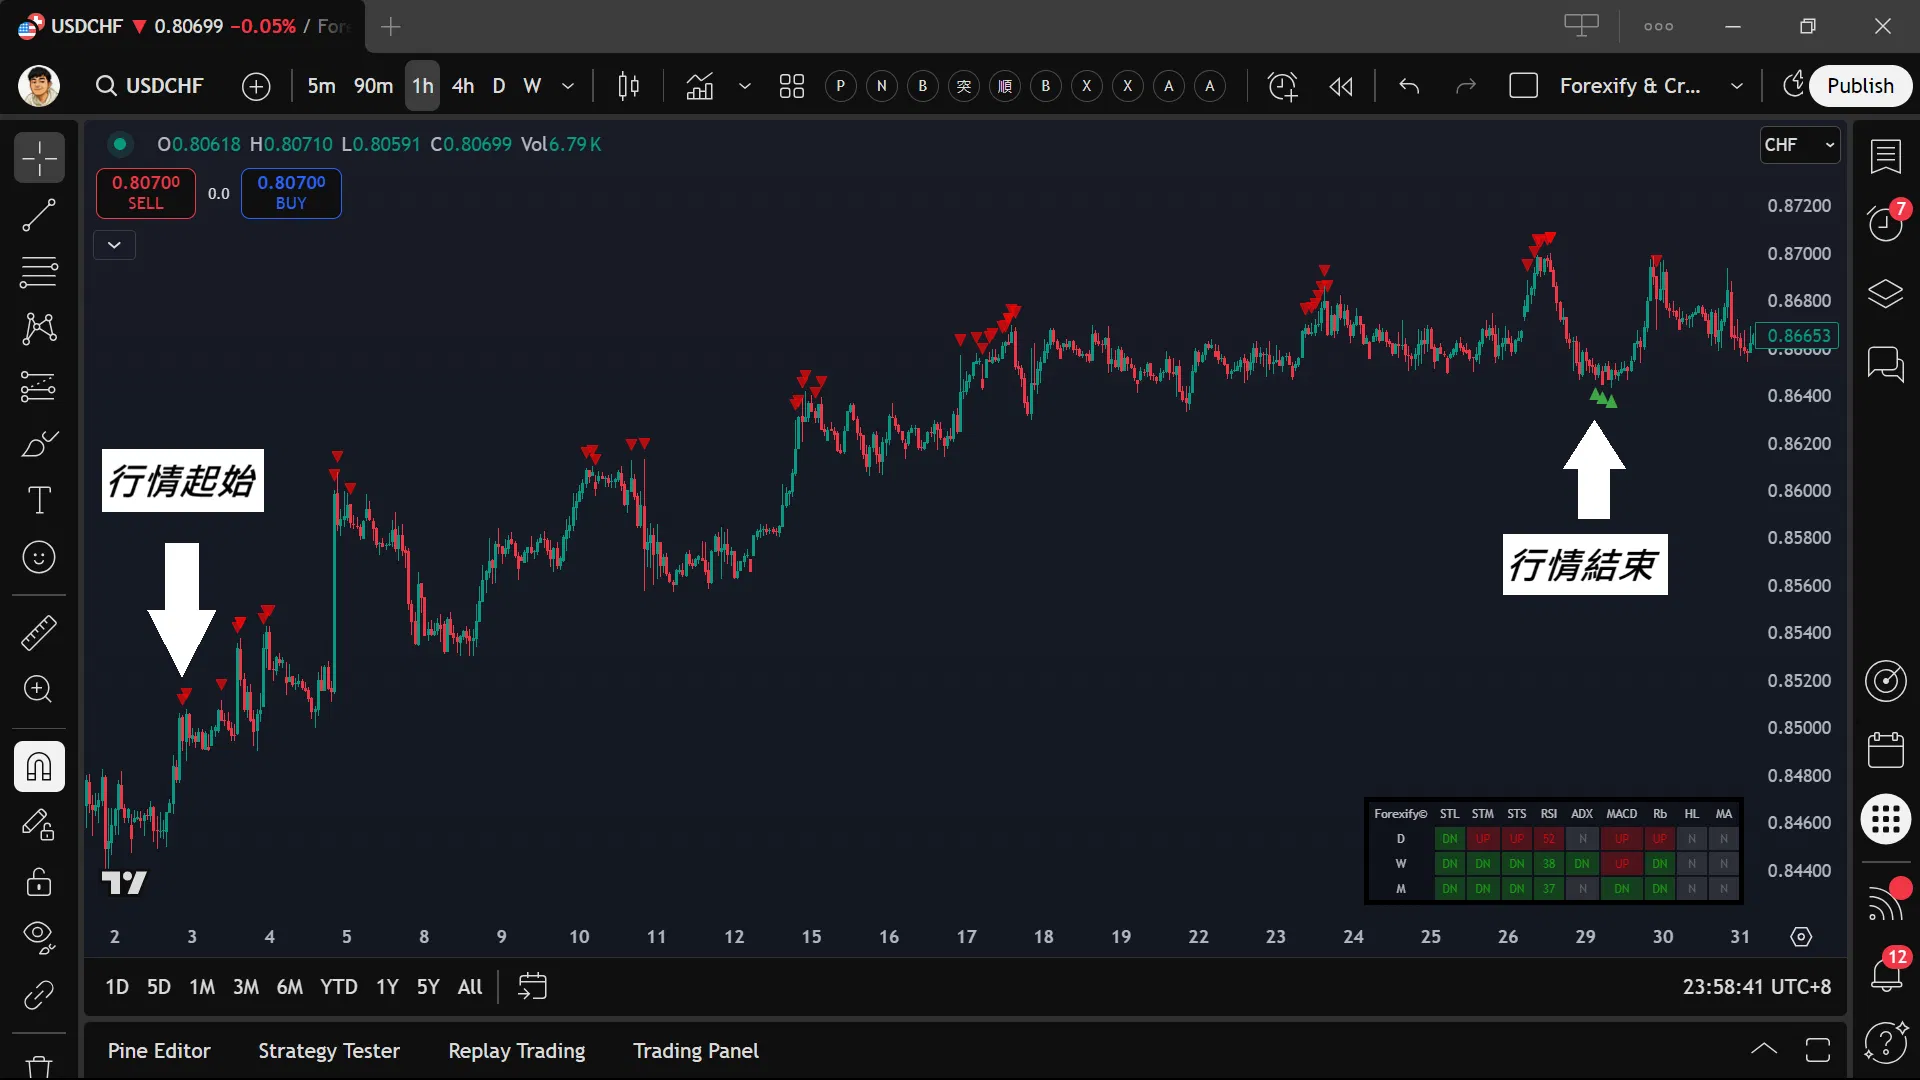
Task: Open the Strategy Tester tab
Action: point(329,1051)
